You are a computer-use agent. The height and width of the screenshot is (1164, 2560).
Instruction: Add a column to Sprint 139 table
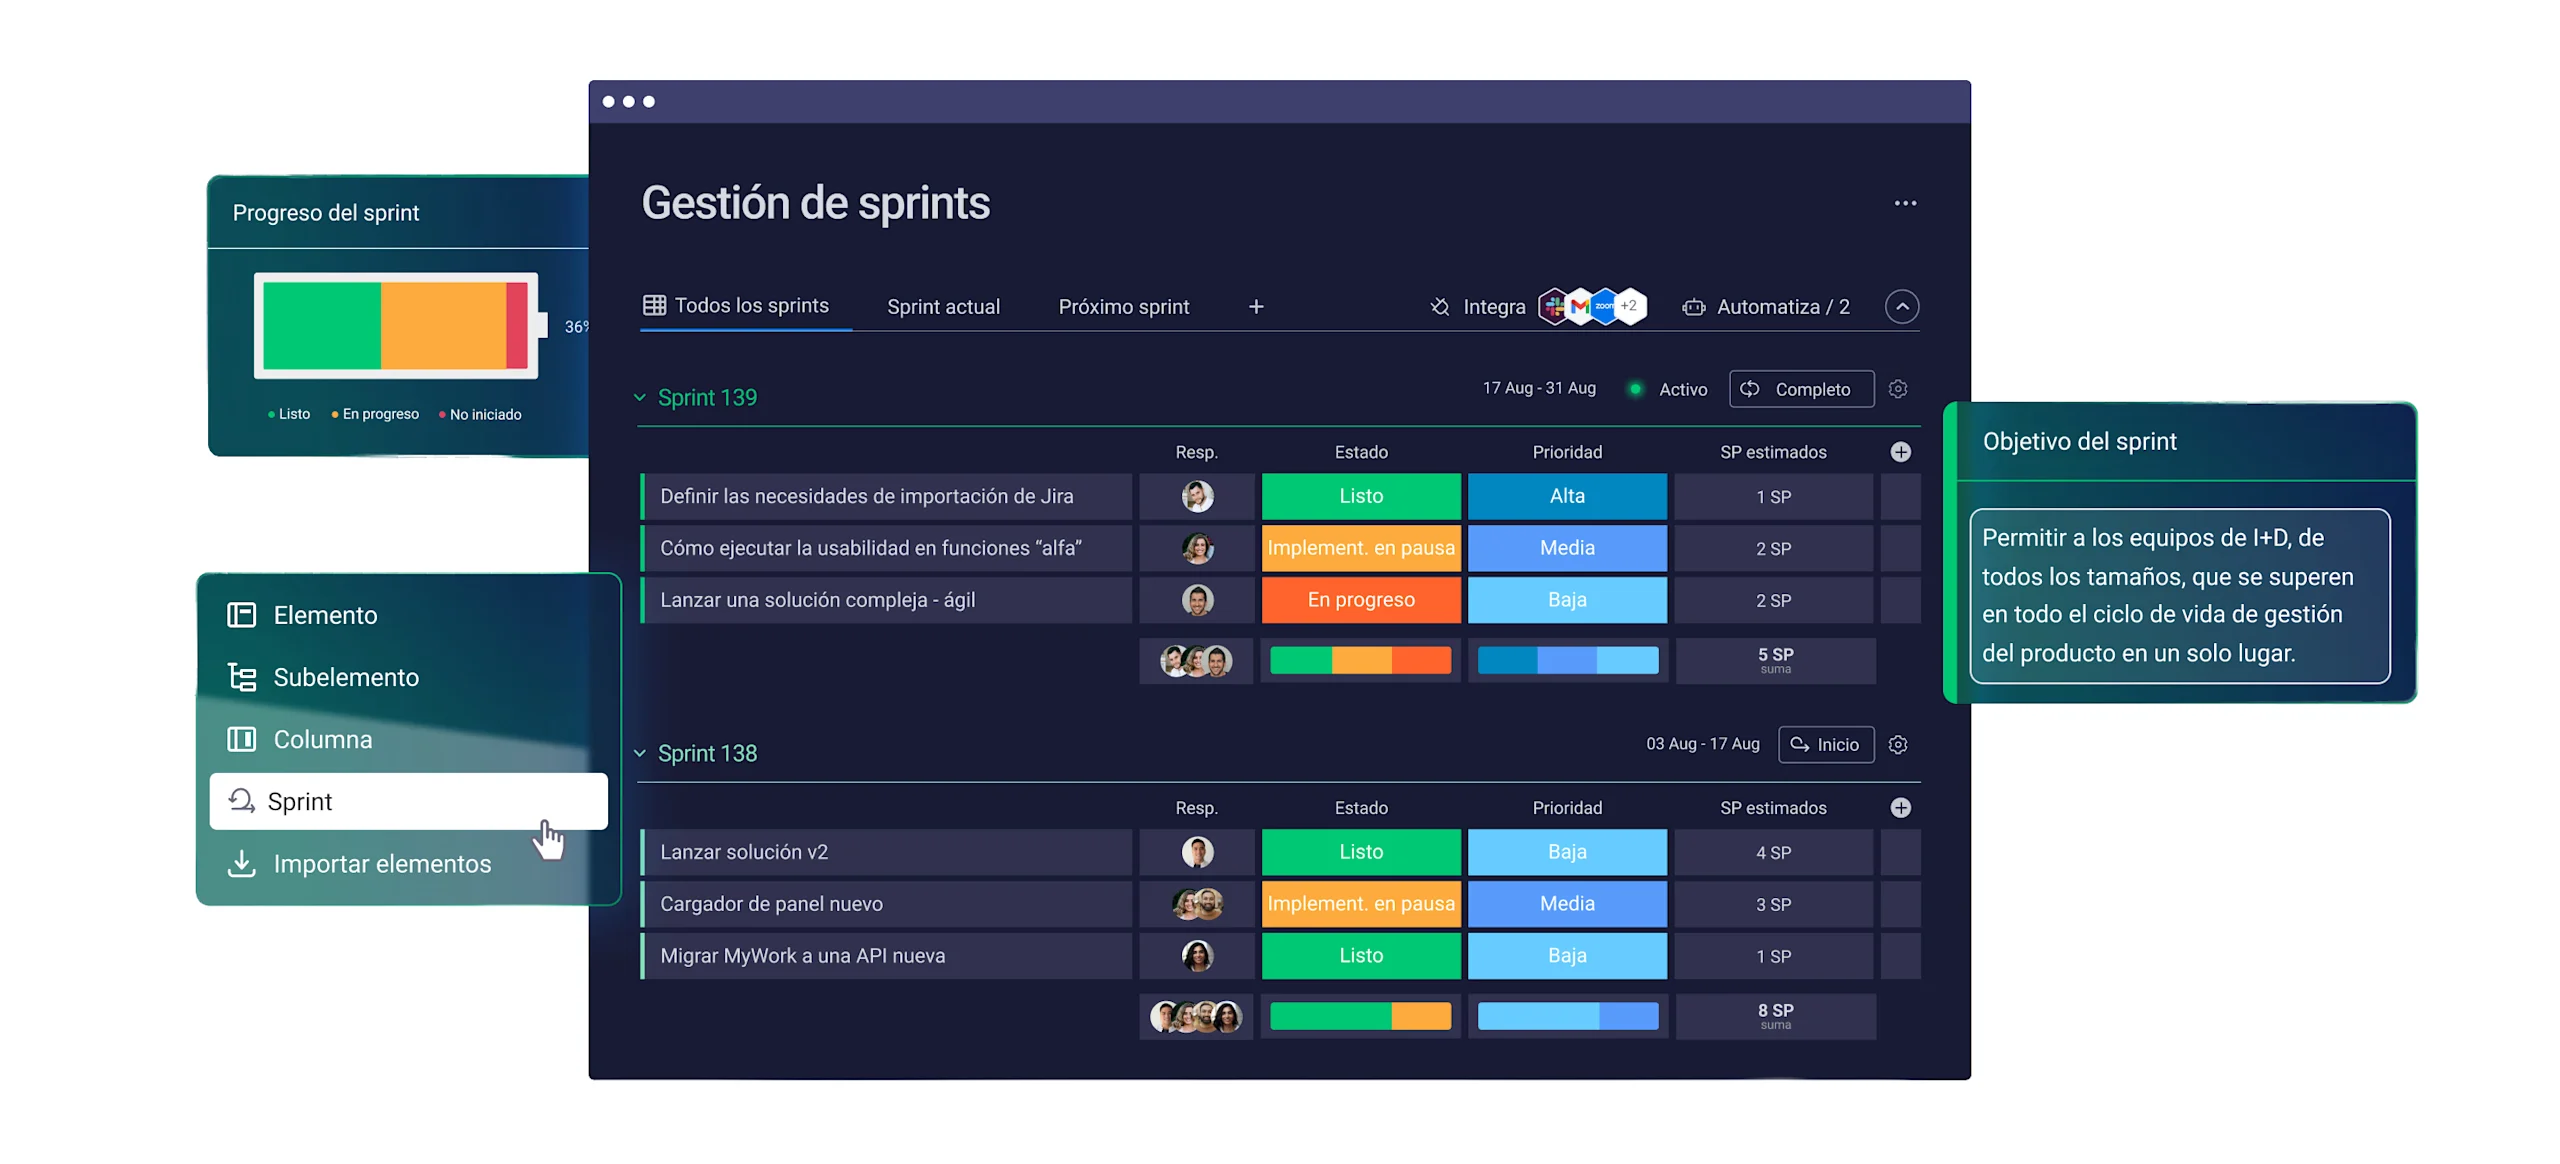click(x=1900, y=452)
